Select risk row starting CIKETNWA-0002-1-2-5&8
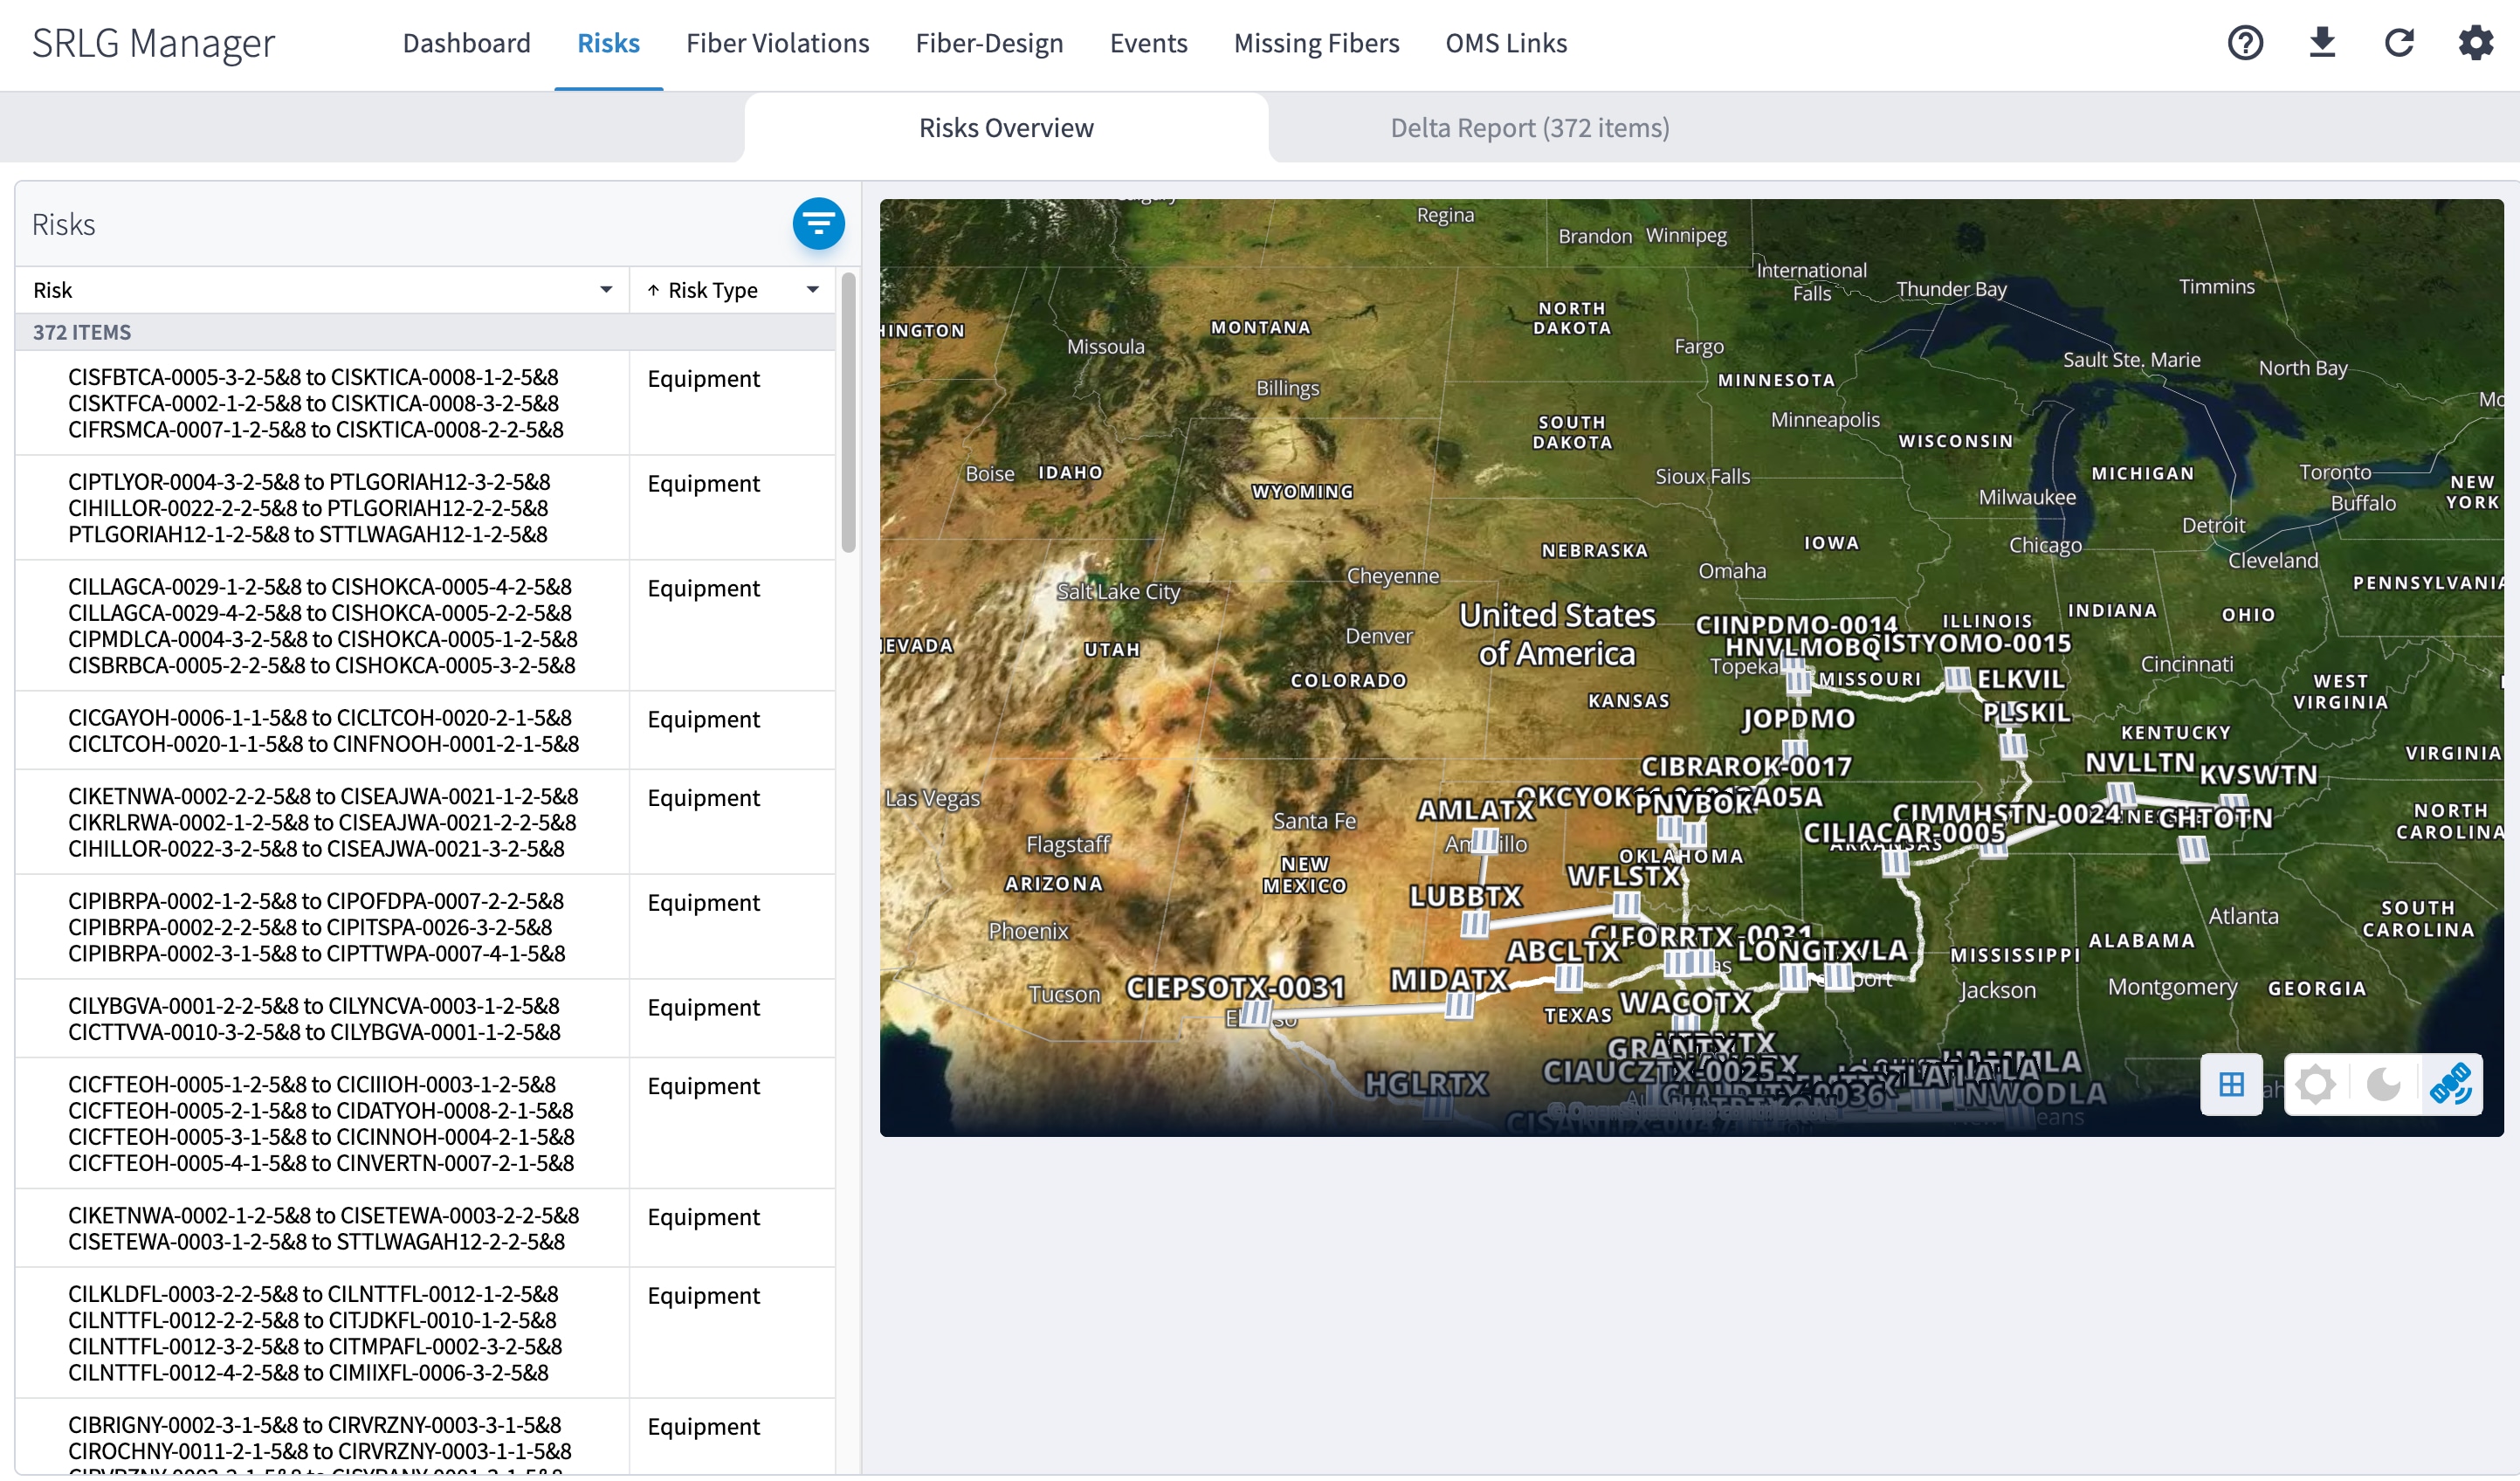Viewport: 2520px width, 1481px height. [x=425, y=1229]
